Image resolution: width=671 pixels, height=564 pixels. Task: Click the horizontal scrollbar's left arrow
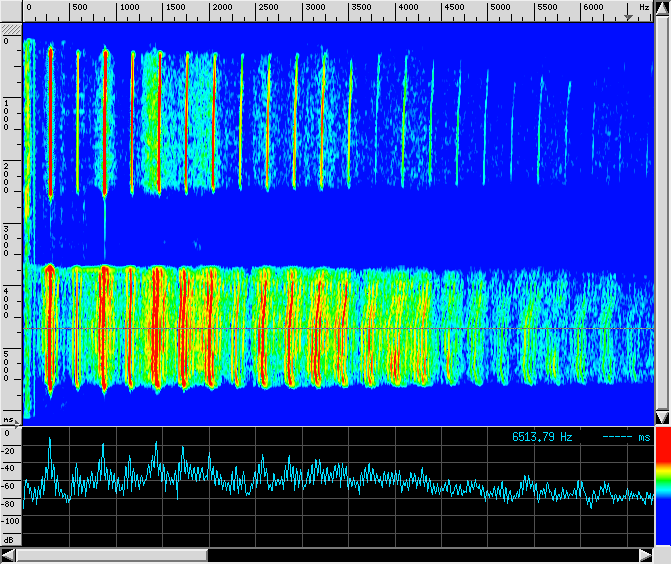point(8,555)
